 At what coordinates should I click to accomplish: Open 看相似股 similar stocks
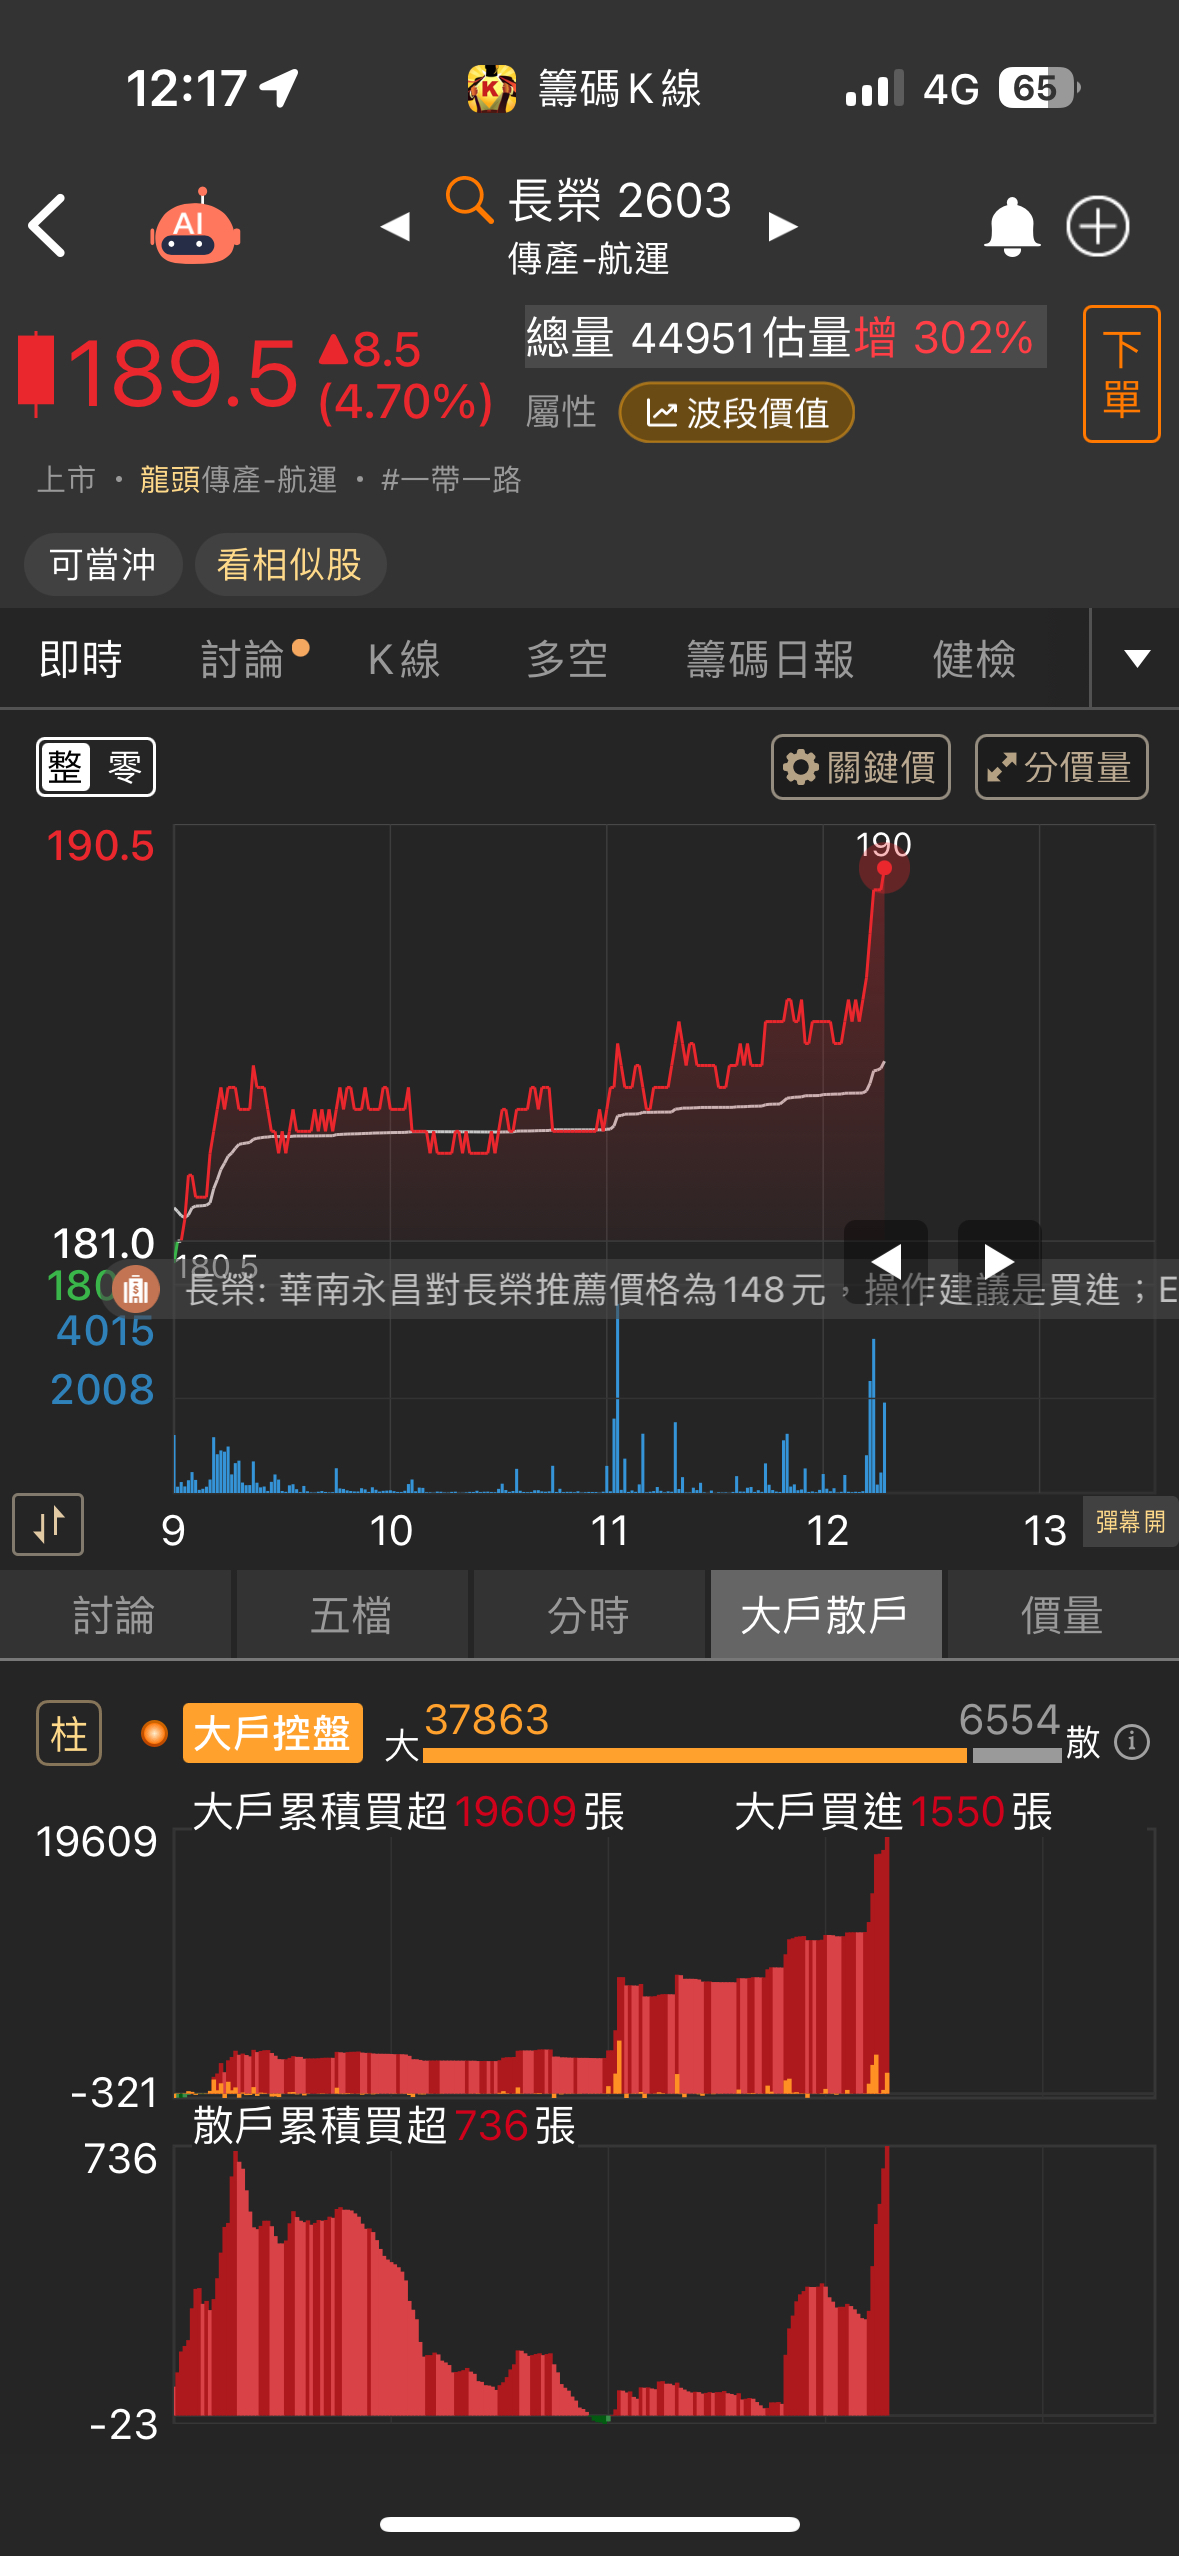tap(290, 564)
